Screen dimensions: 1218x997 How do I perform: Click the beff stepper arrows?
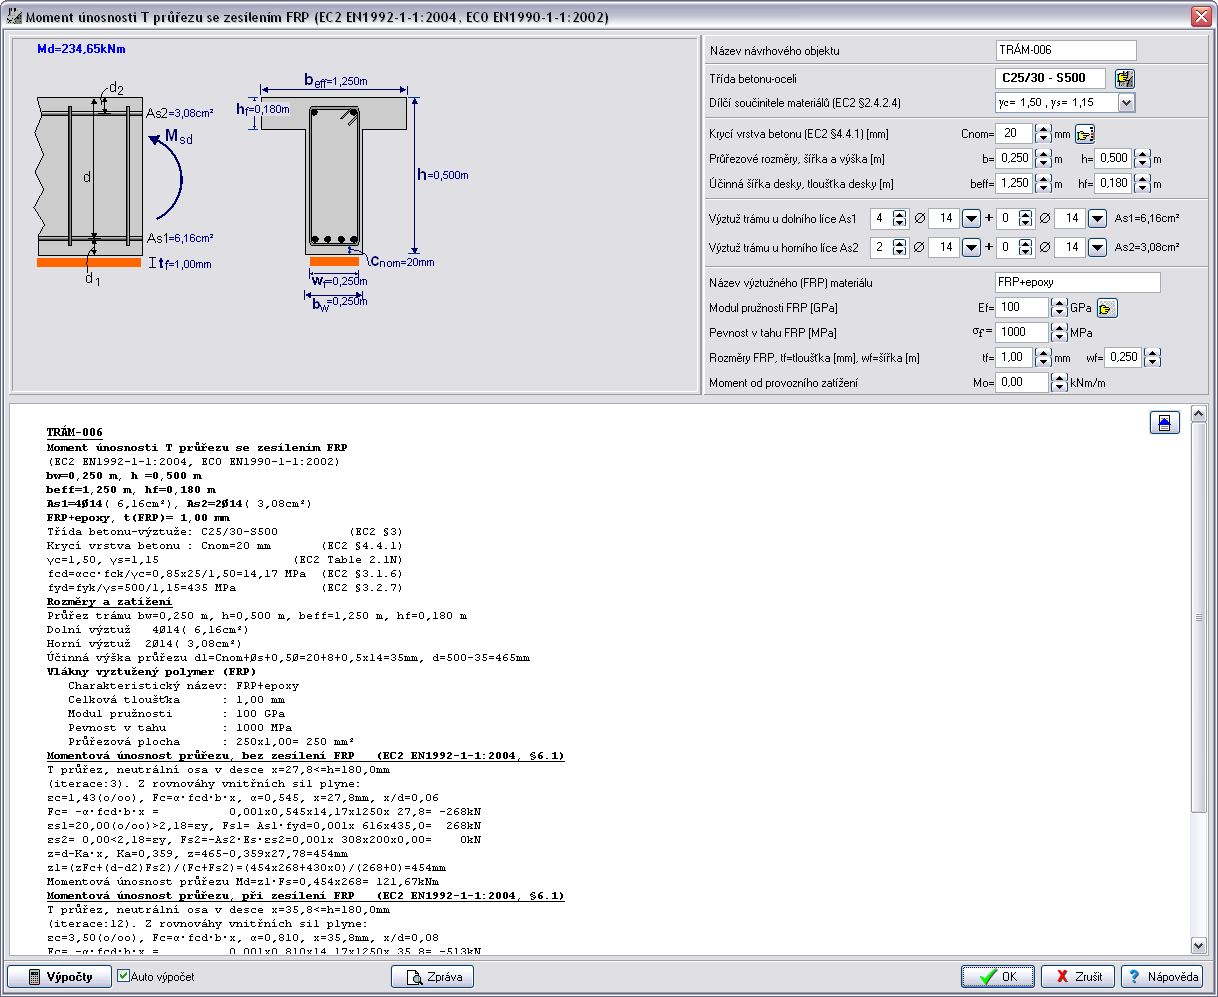pyautogui.click(x=1043, y=183)
